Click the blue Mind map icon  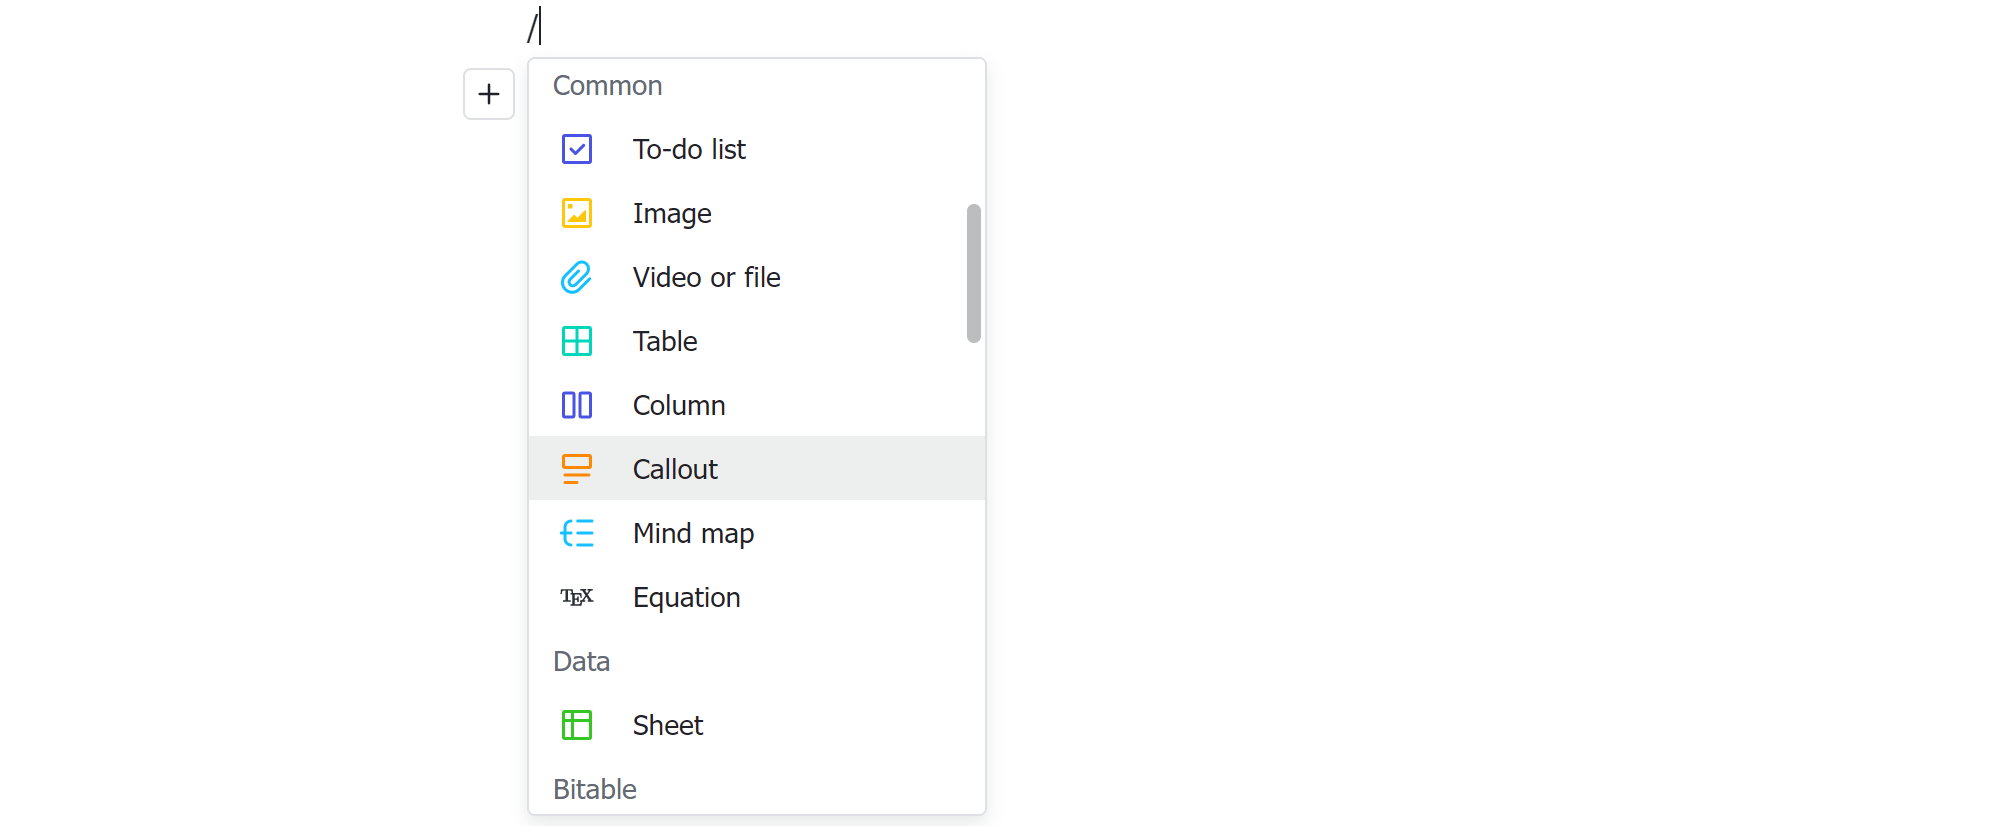click(x=577, y=533)
